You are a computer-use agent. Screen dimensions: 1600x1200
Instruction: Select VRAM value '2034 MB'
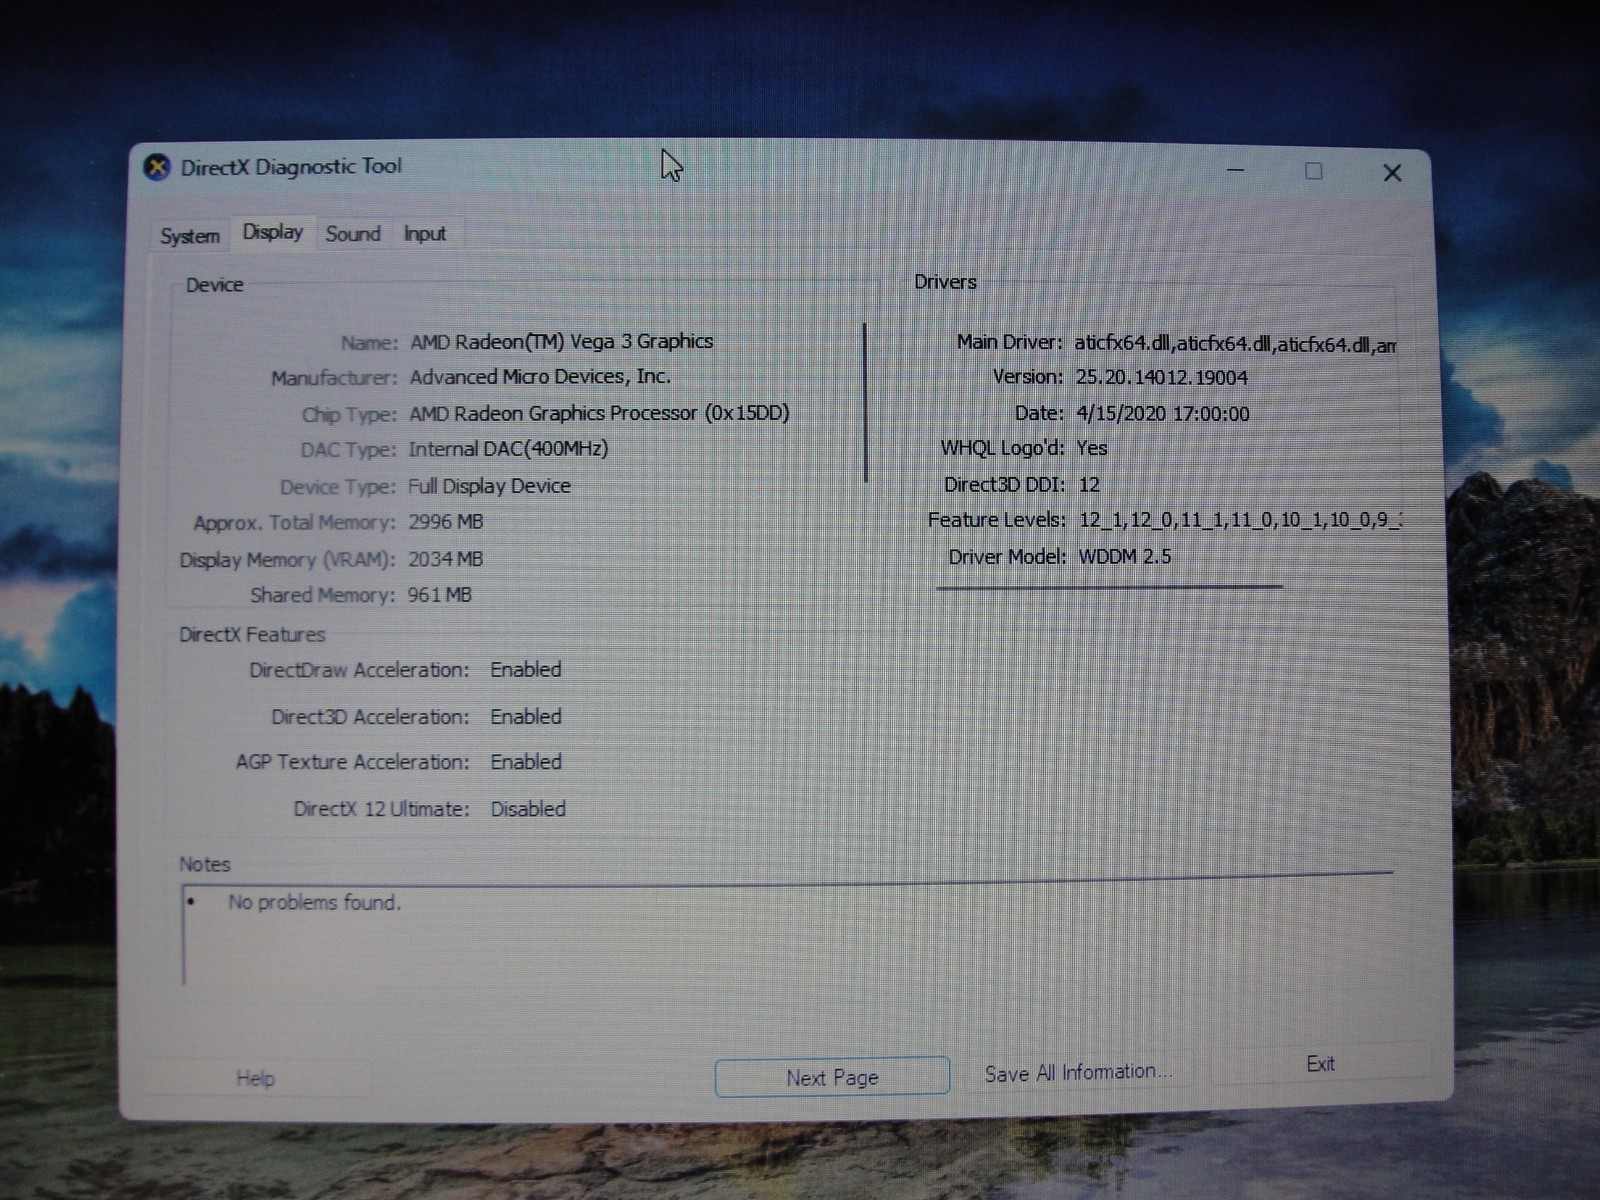click(445, 559)
